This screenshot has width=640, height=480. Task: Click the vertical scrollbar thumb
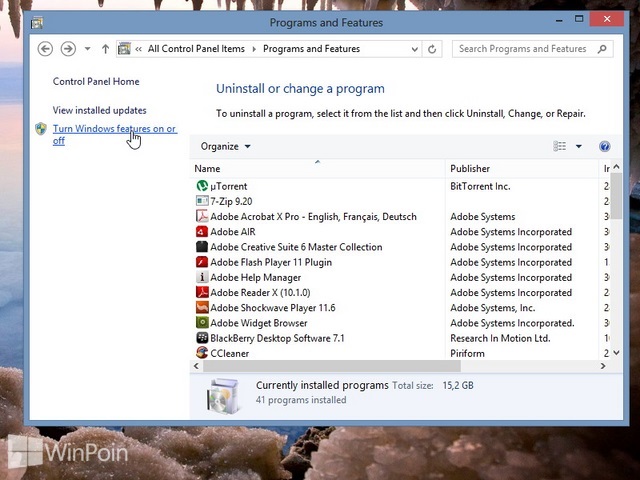pos(616,196)
